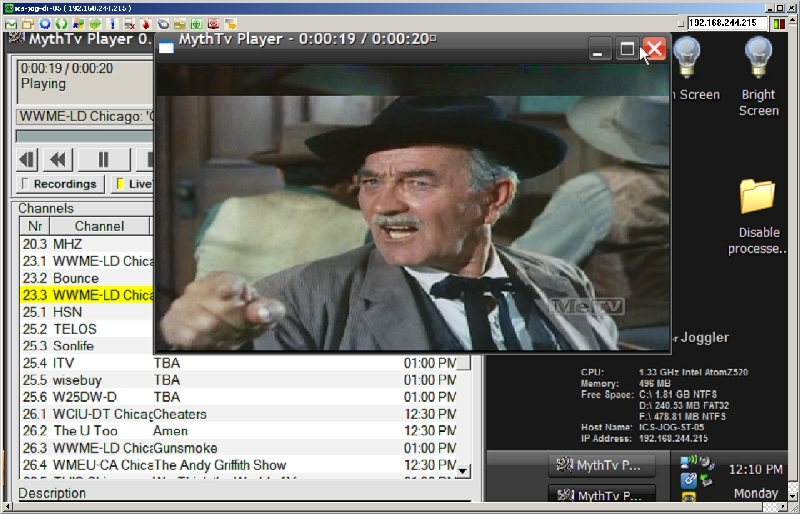Image resolution: width=800 pixels, height=514 pixels.
Task: Select channel 25.2 TELOS
Action: pos(87,329)
